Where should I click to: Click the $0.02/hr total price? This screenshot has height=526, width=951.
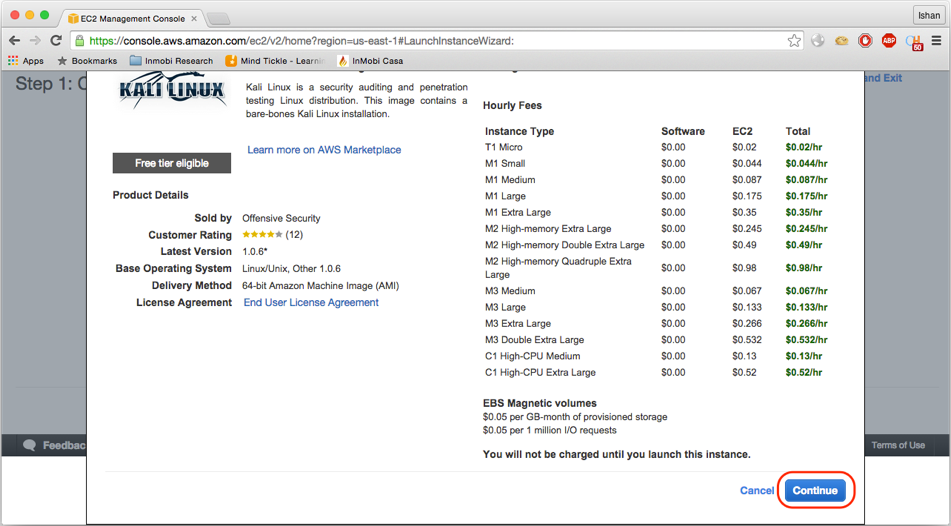click(804, 147)
